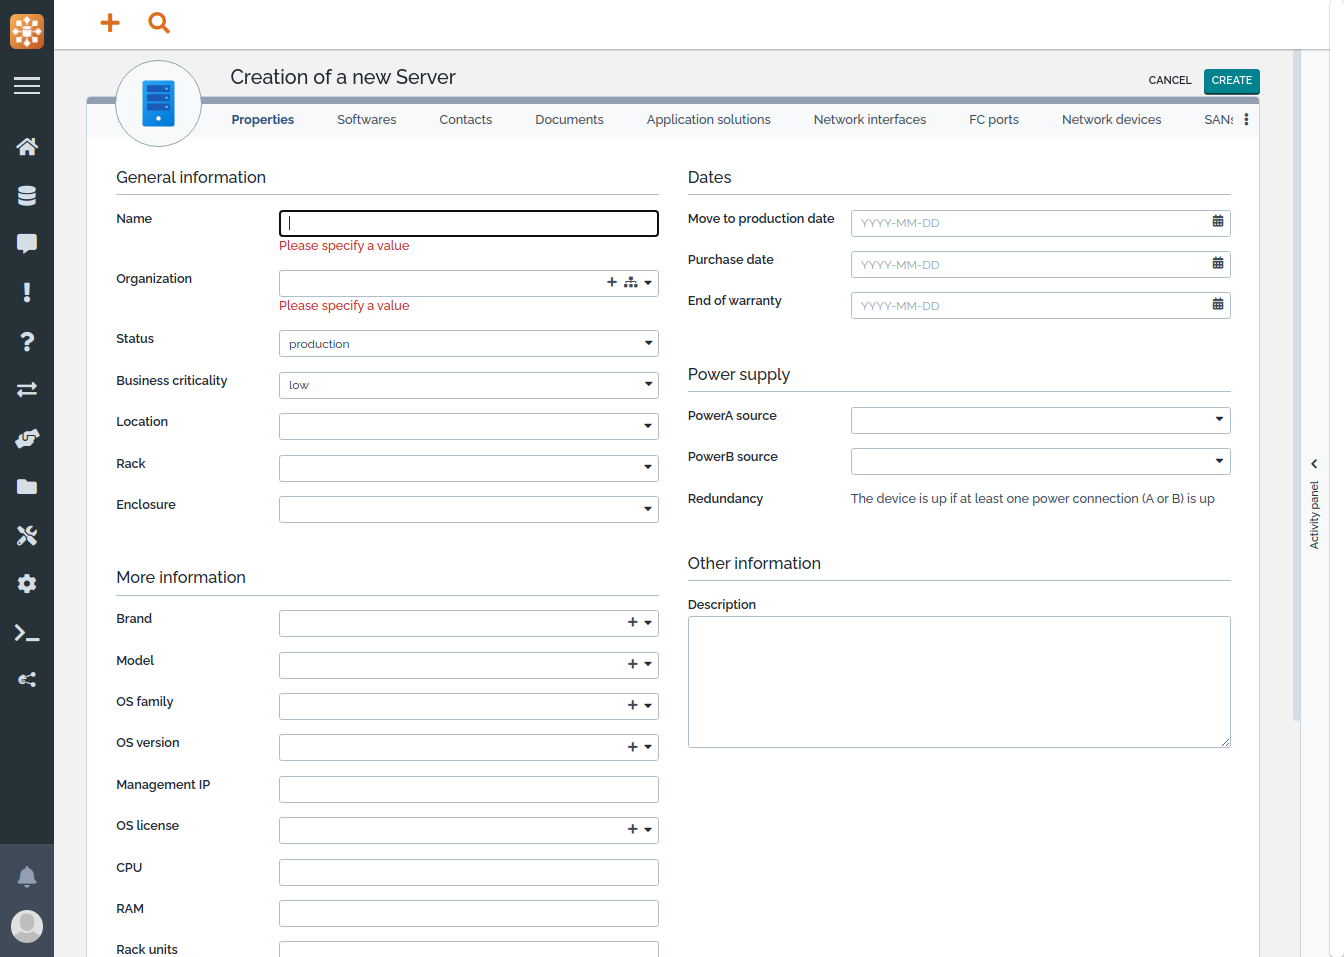Expand the Activity panel chevron
The height and width of the screenshot is (957, 1344).
click(1314, 464)
